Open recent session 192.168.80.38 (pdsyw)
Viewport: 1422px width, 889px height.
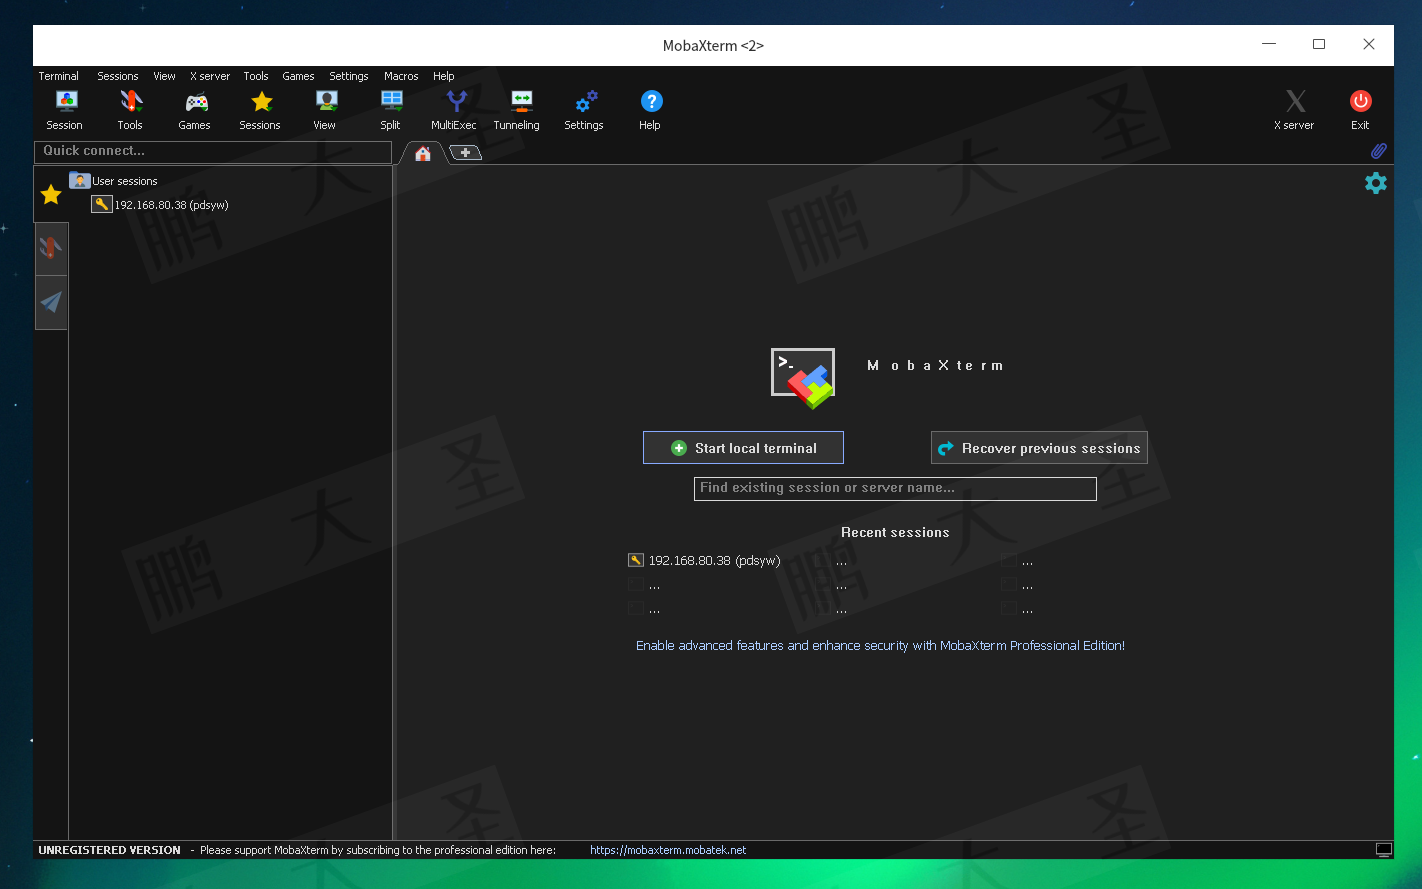point(704,561)
